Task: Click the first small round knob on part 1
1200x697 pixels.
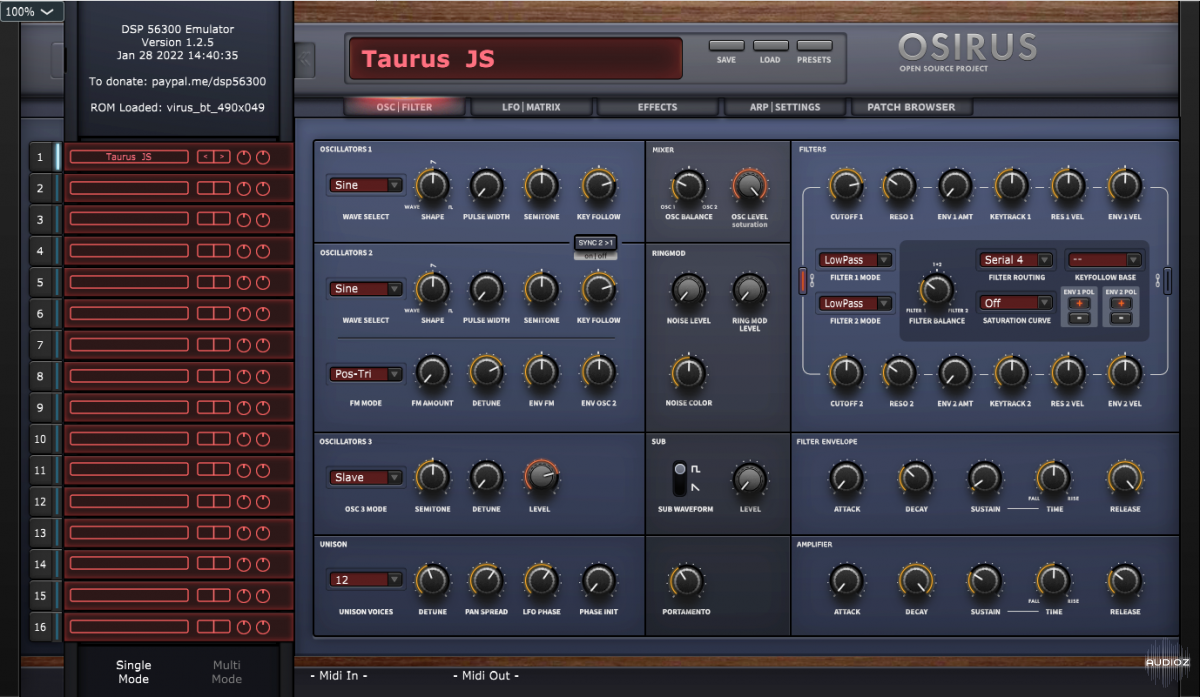Action: (244, 157)
